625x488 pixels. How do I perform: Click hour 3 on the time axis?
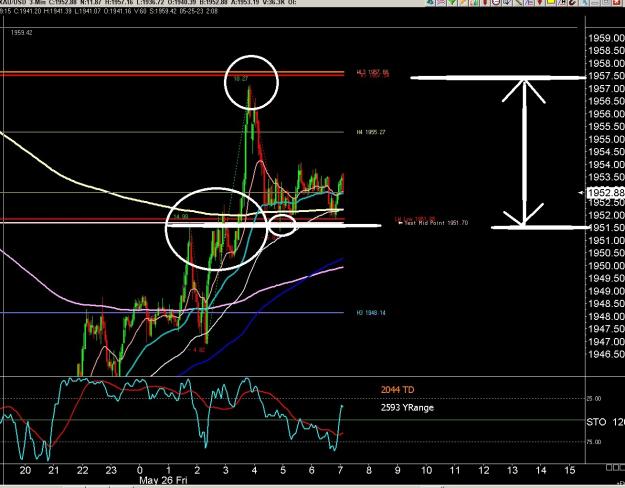click(226, 470)
